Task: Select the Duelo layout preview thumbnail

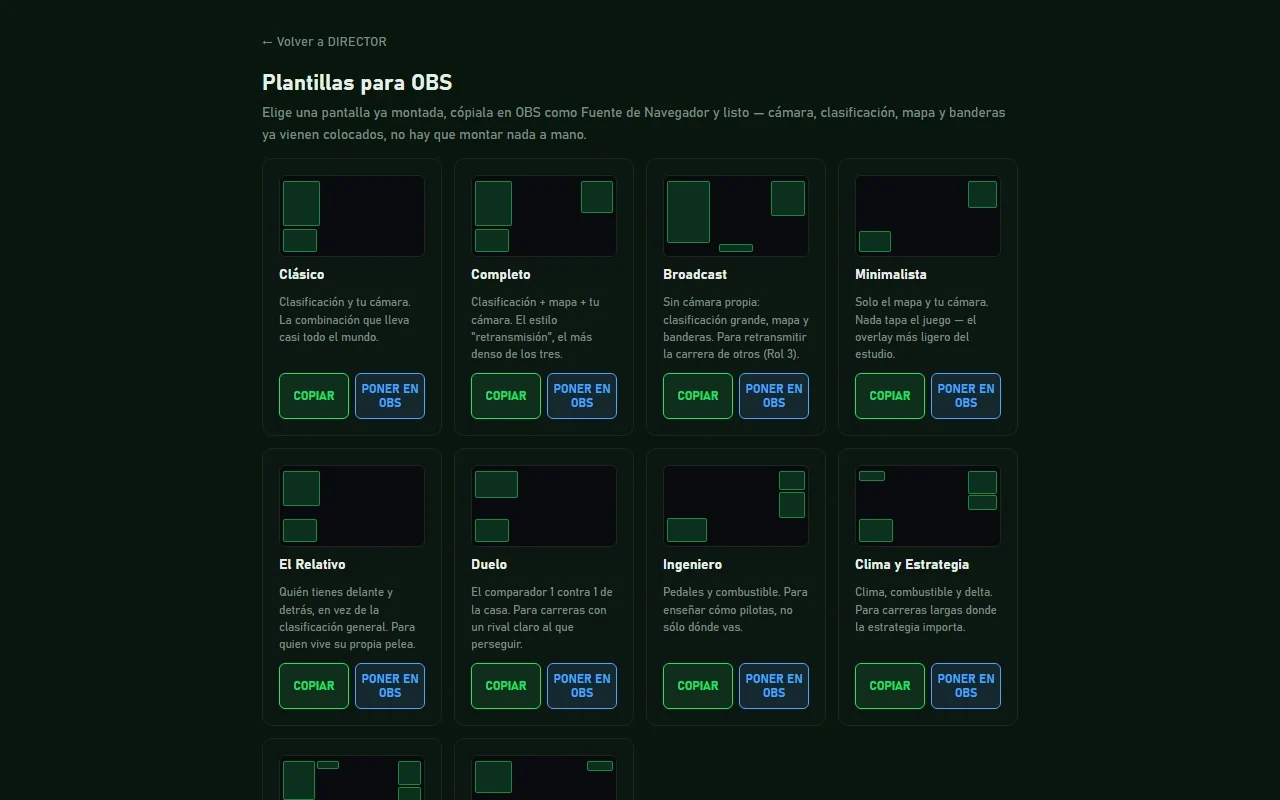Action: pos(544,506)
